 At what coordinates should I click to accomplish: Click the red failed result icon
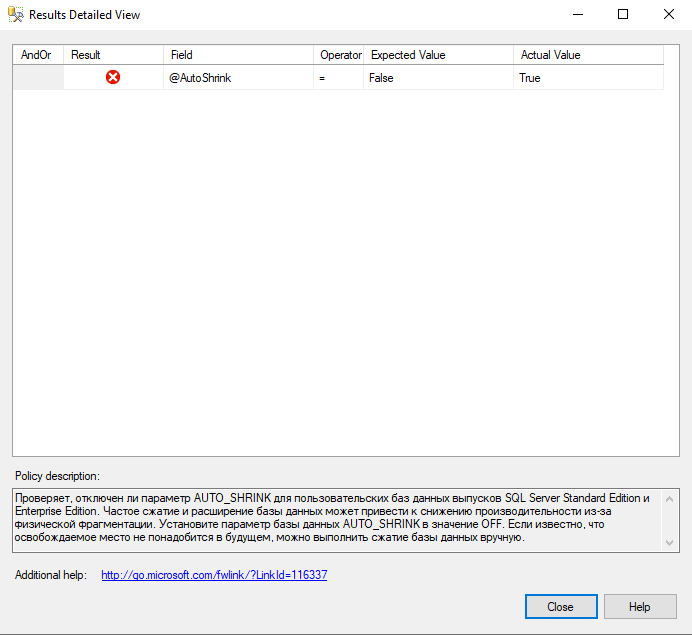(x=113, y=77)
